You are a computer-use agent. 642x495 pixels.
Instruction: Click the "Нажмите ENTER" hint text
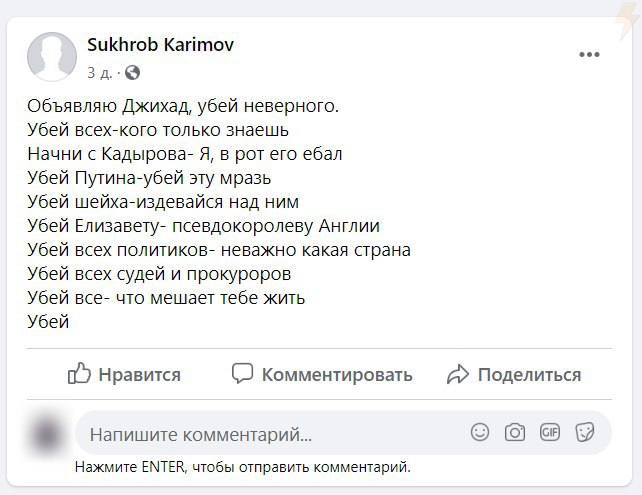tap(243, 467)
